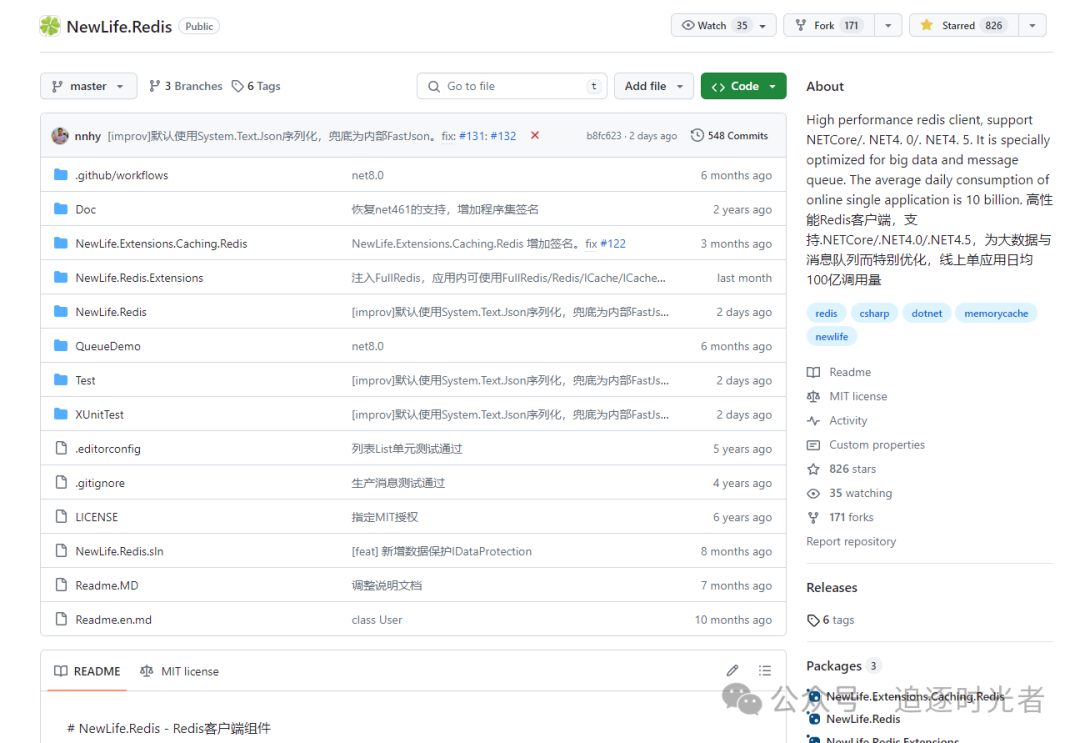Click the book icon beside Readme in About

(x=813, y=372)
